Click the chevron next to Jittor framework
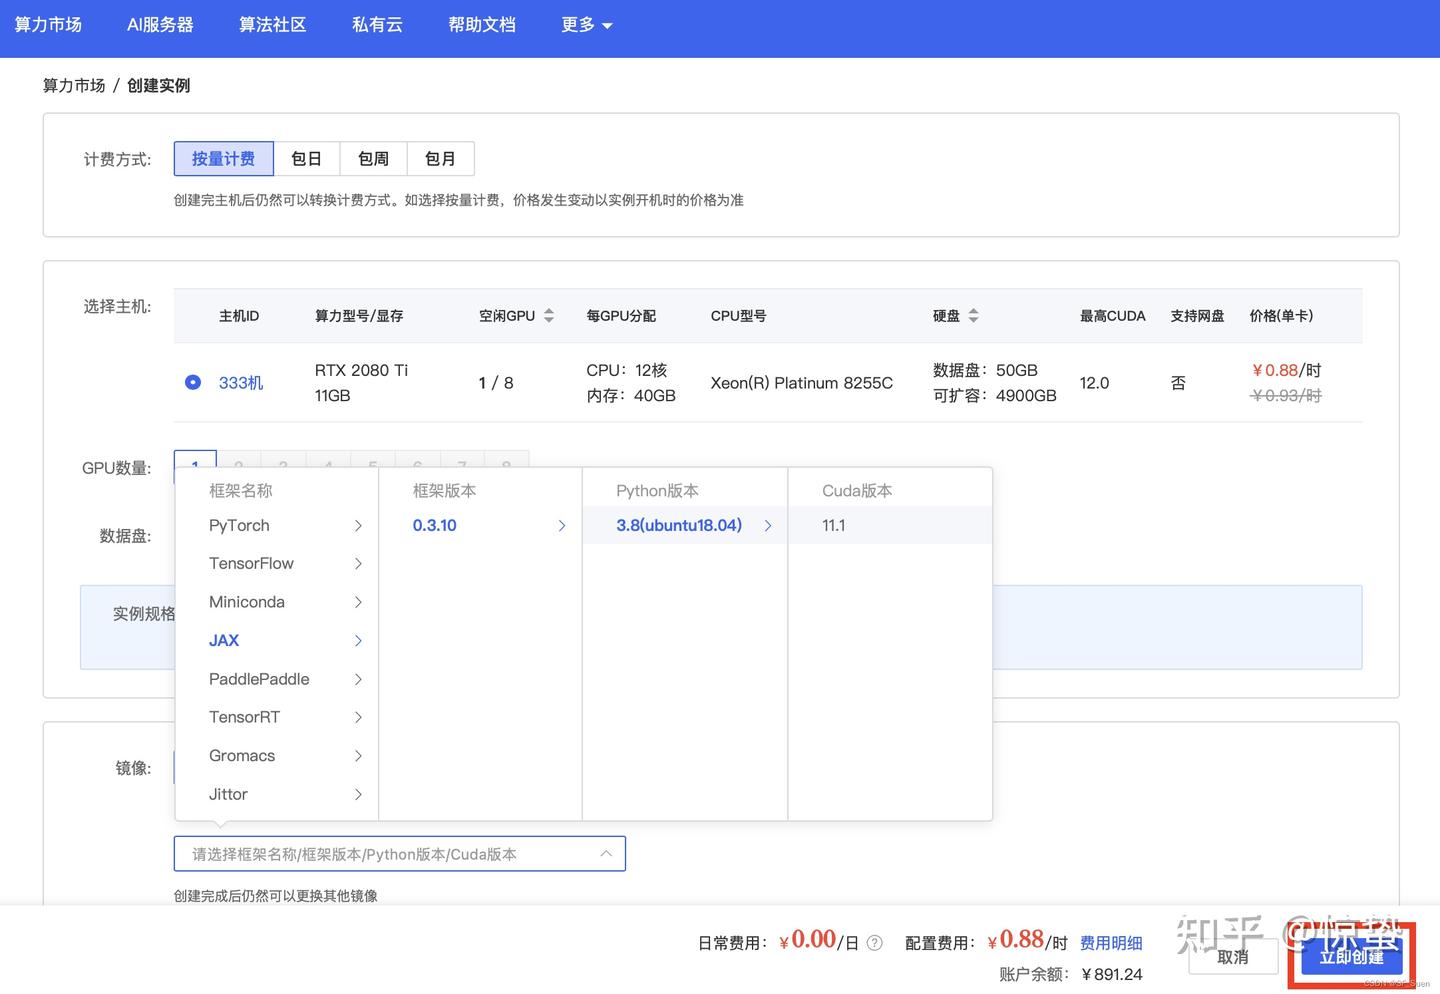 click(358, 794)
